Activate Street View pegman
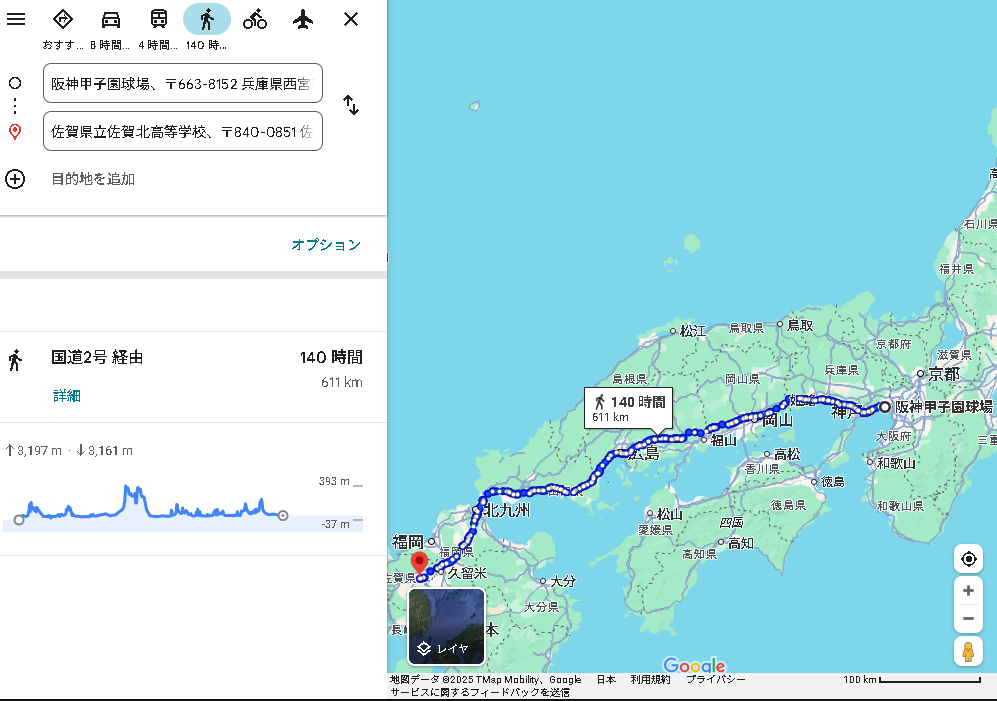This screenshot has width=997, height=701. coord(968,652)
